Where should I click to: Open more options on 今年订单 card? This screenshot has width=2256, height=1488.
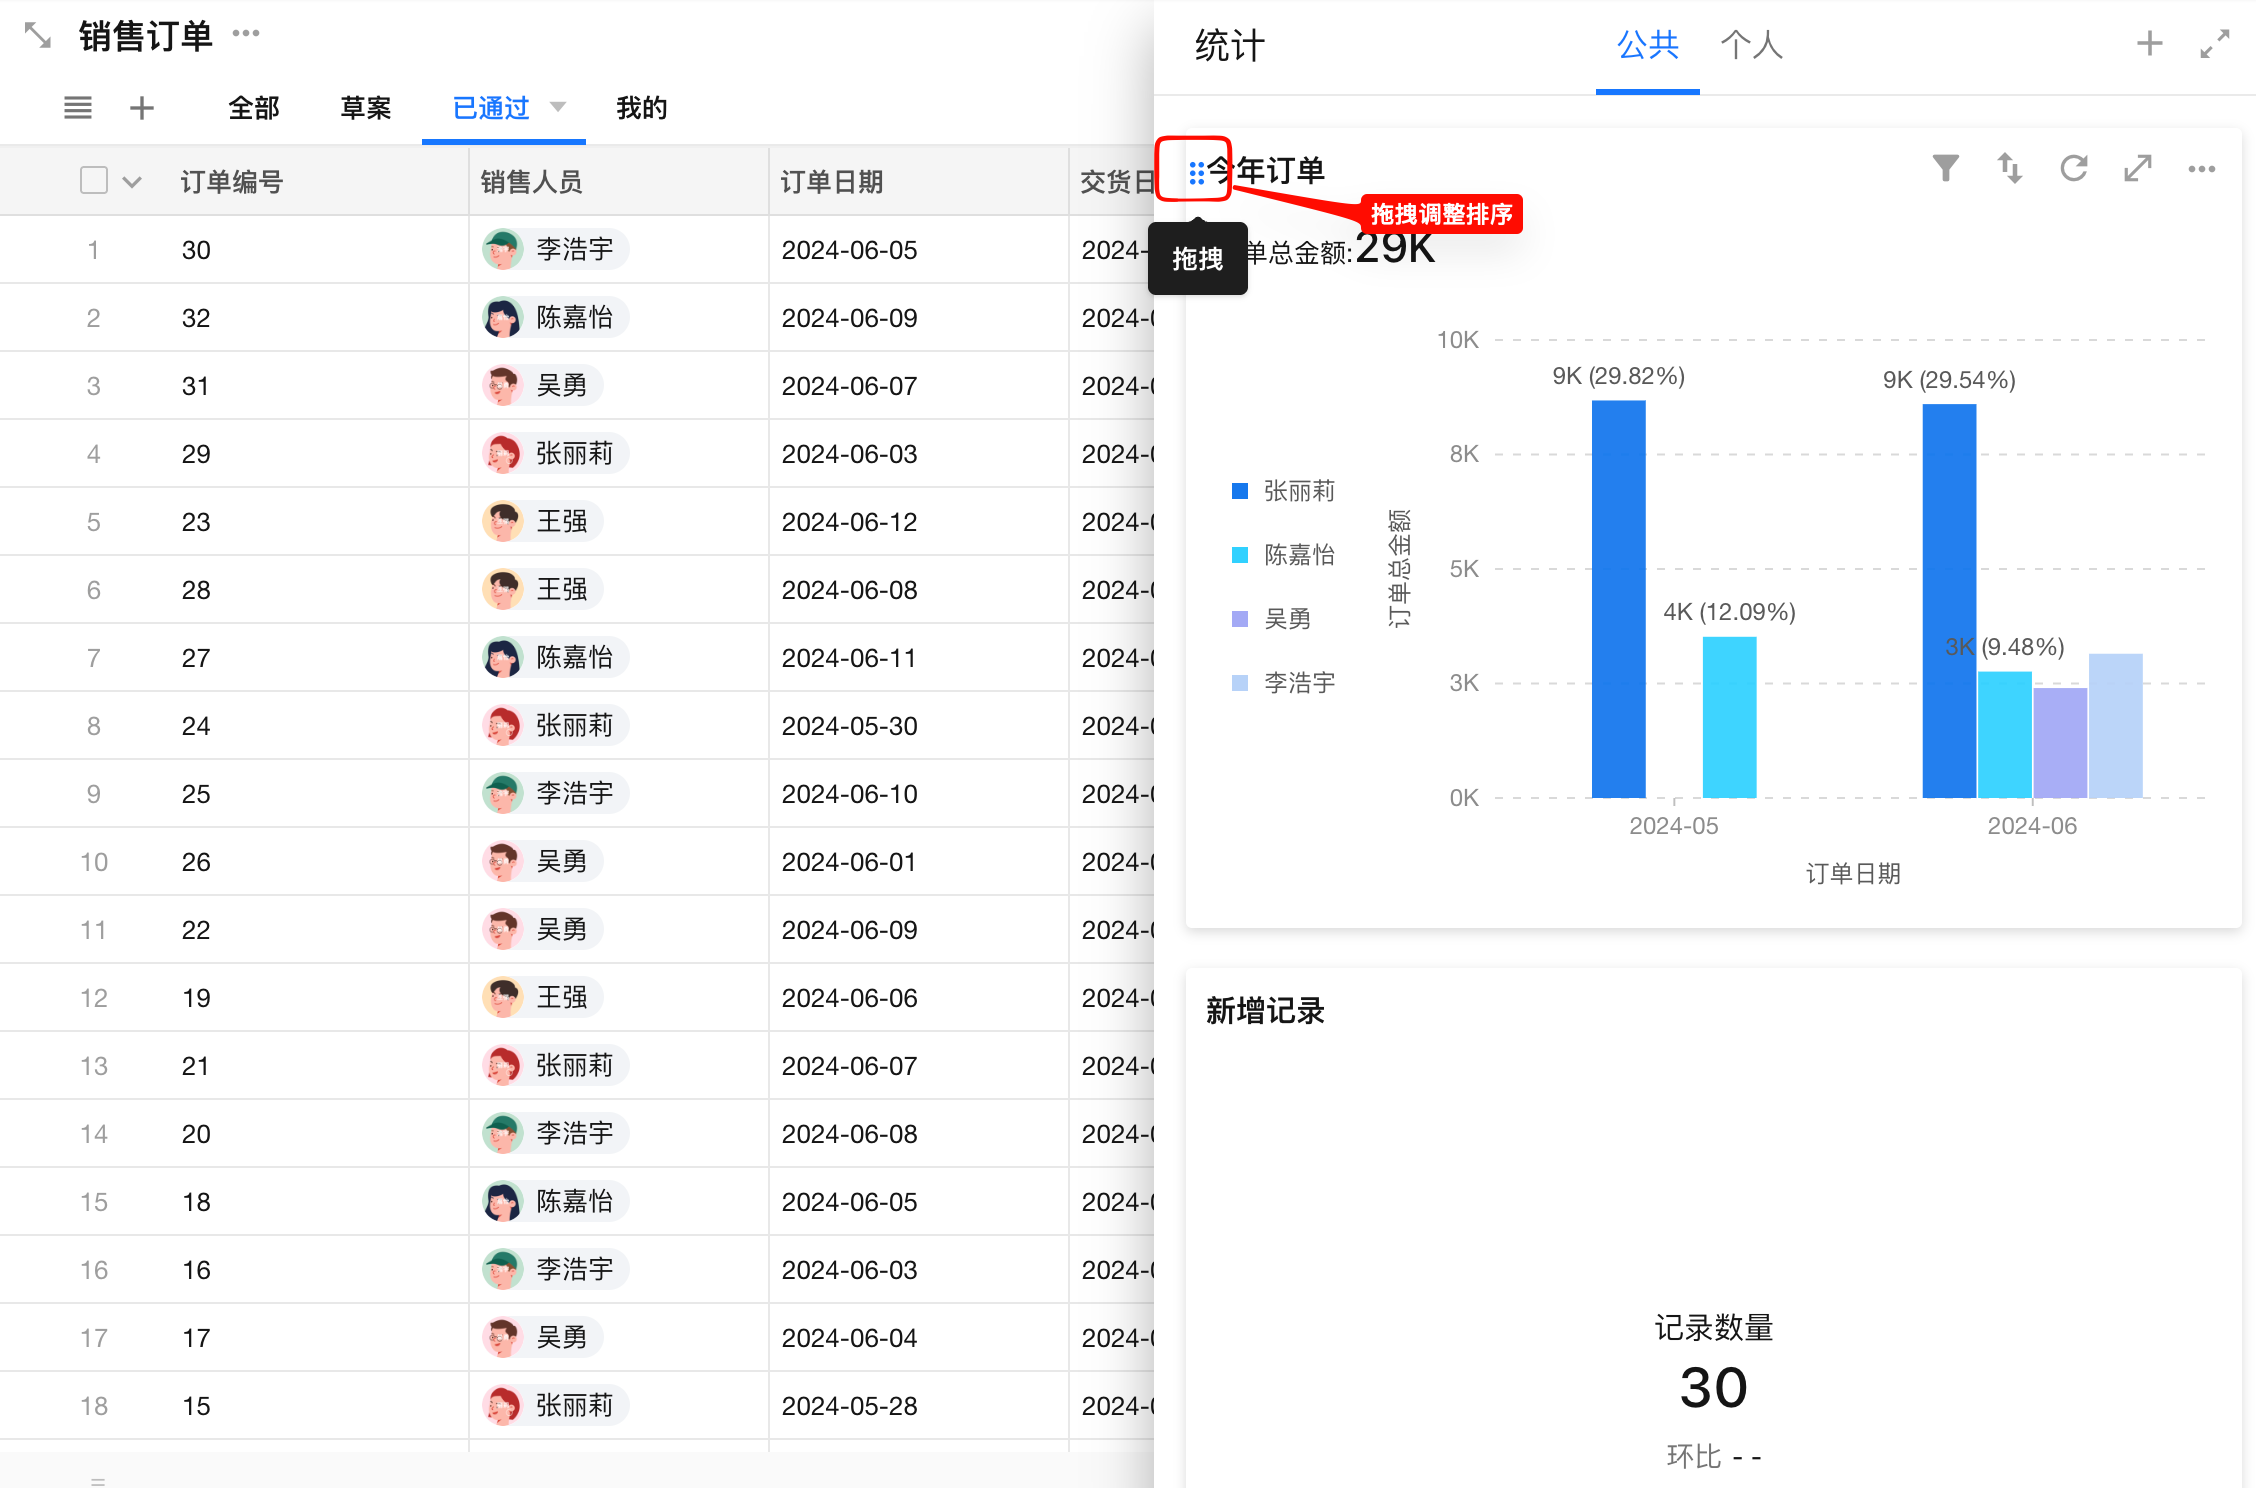pos(2201,169)
